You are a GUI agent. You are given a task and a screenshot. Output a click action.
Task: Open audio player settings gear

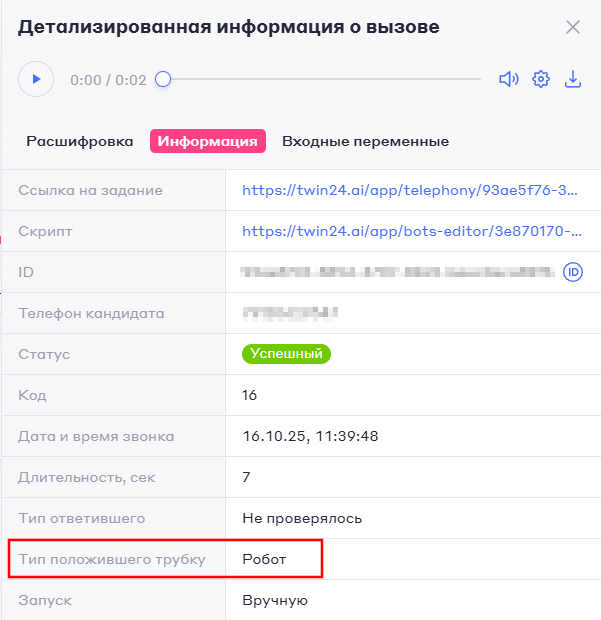click(x=541, y=79)
